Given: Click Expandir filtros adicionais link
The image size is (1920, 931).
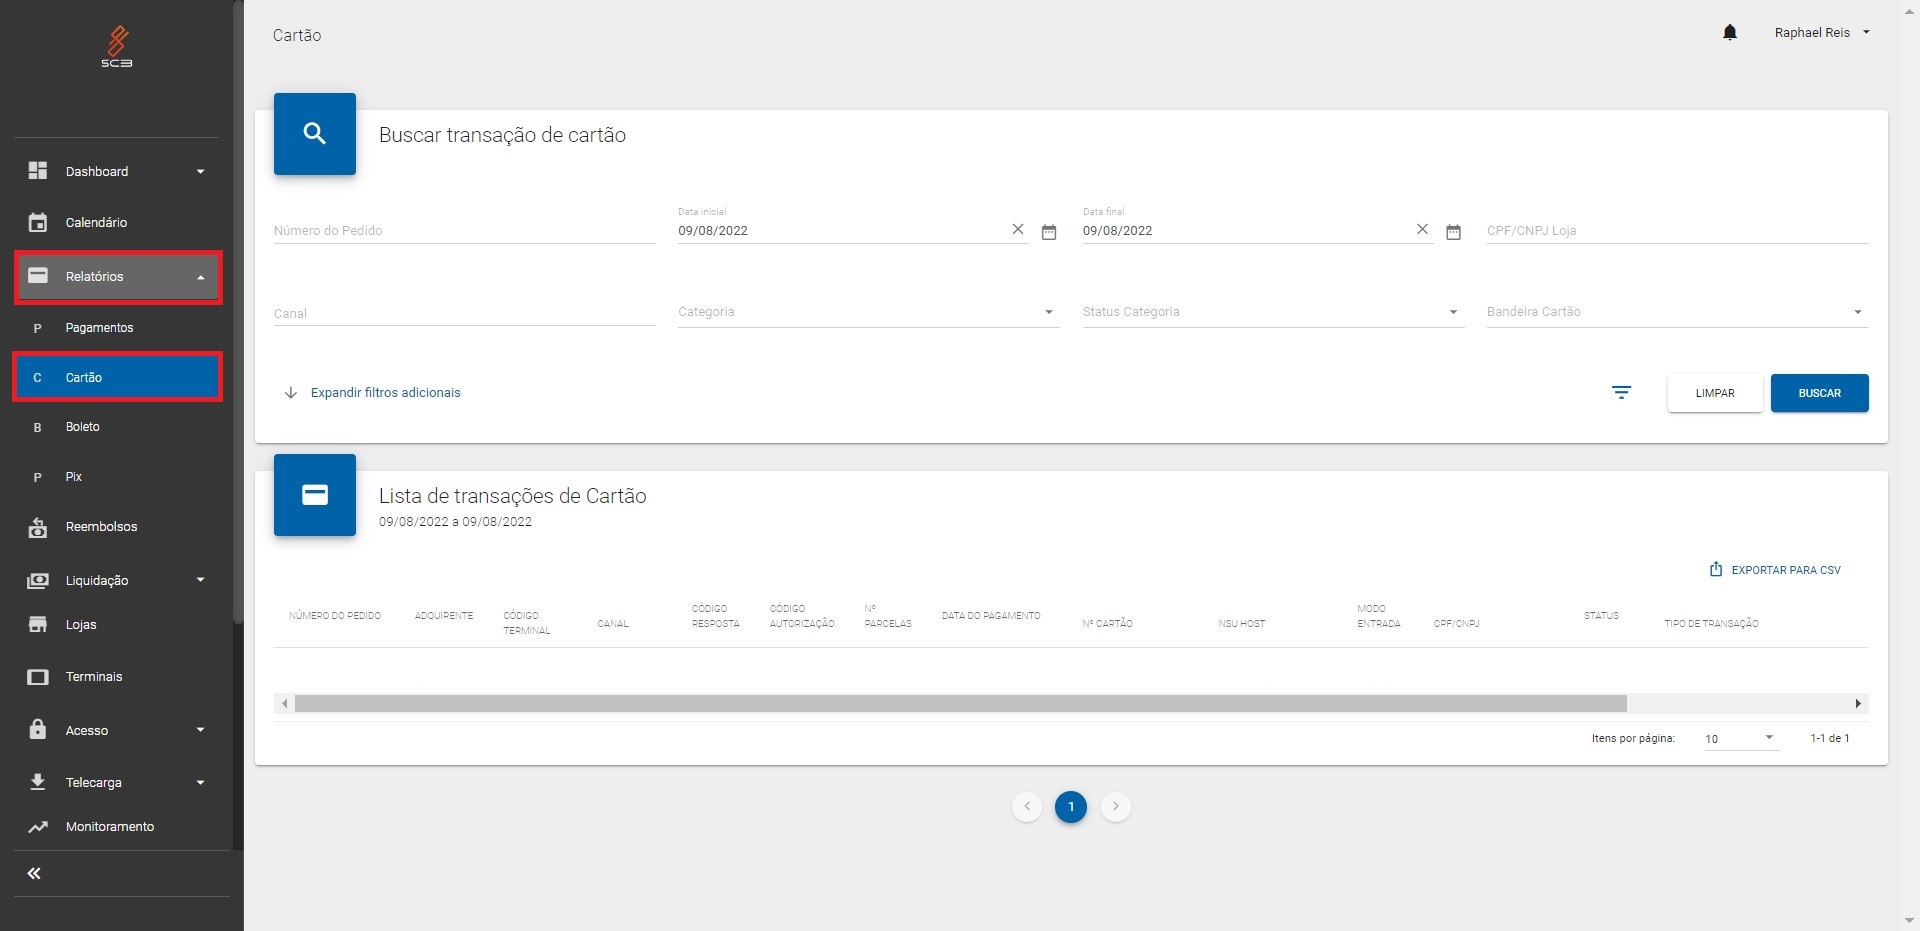Looking at the screenshot, I should (x=385, y=393).
